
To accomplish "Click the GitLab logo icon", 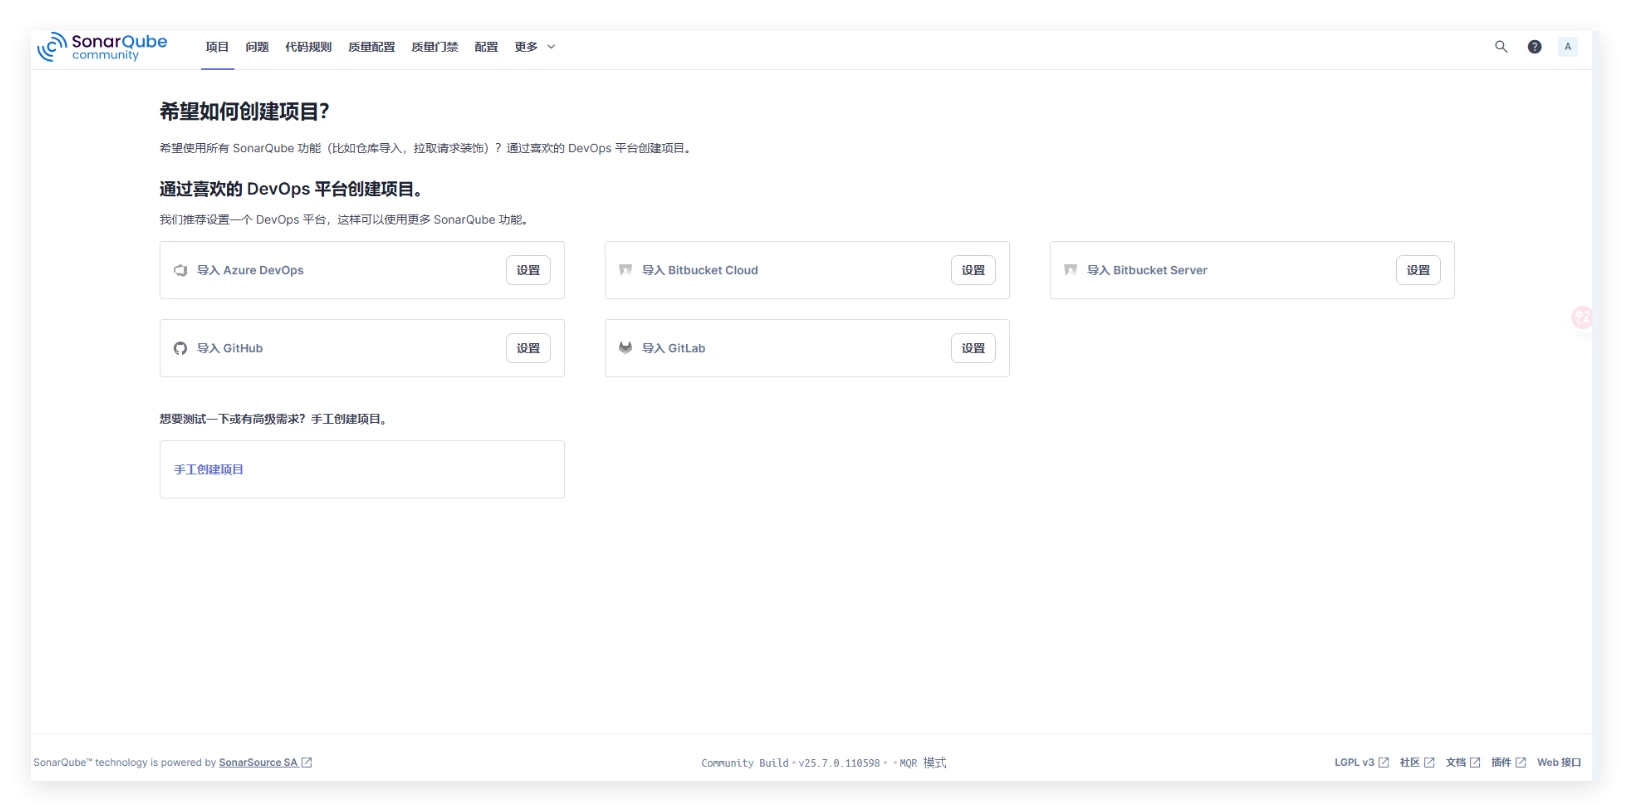I will click(625, 348).
